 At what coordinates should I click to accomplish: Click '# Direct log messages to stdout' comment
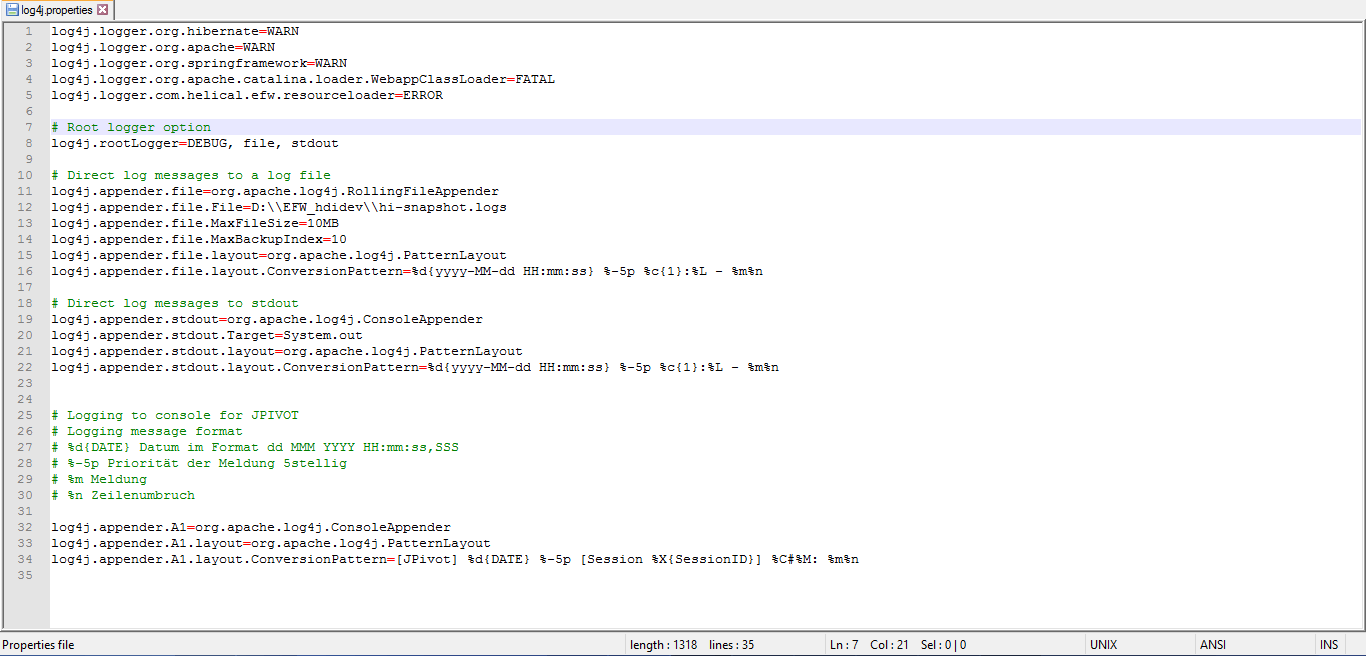click(175, 303)
